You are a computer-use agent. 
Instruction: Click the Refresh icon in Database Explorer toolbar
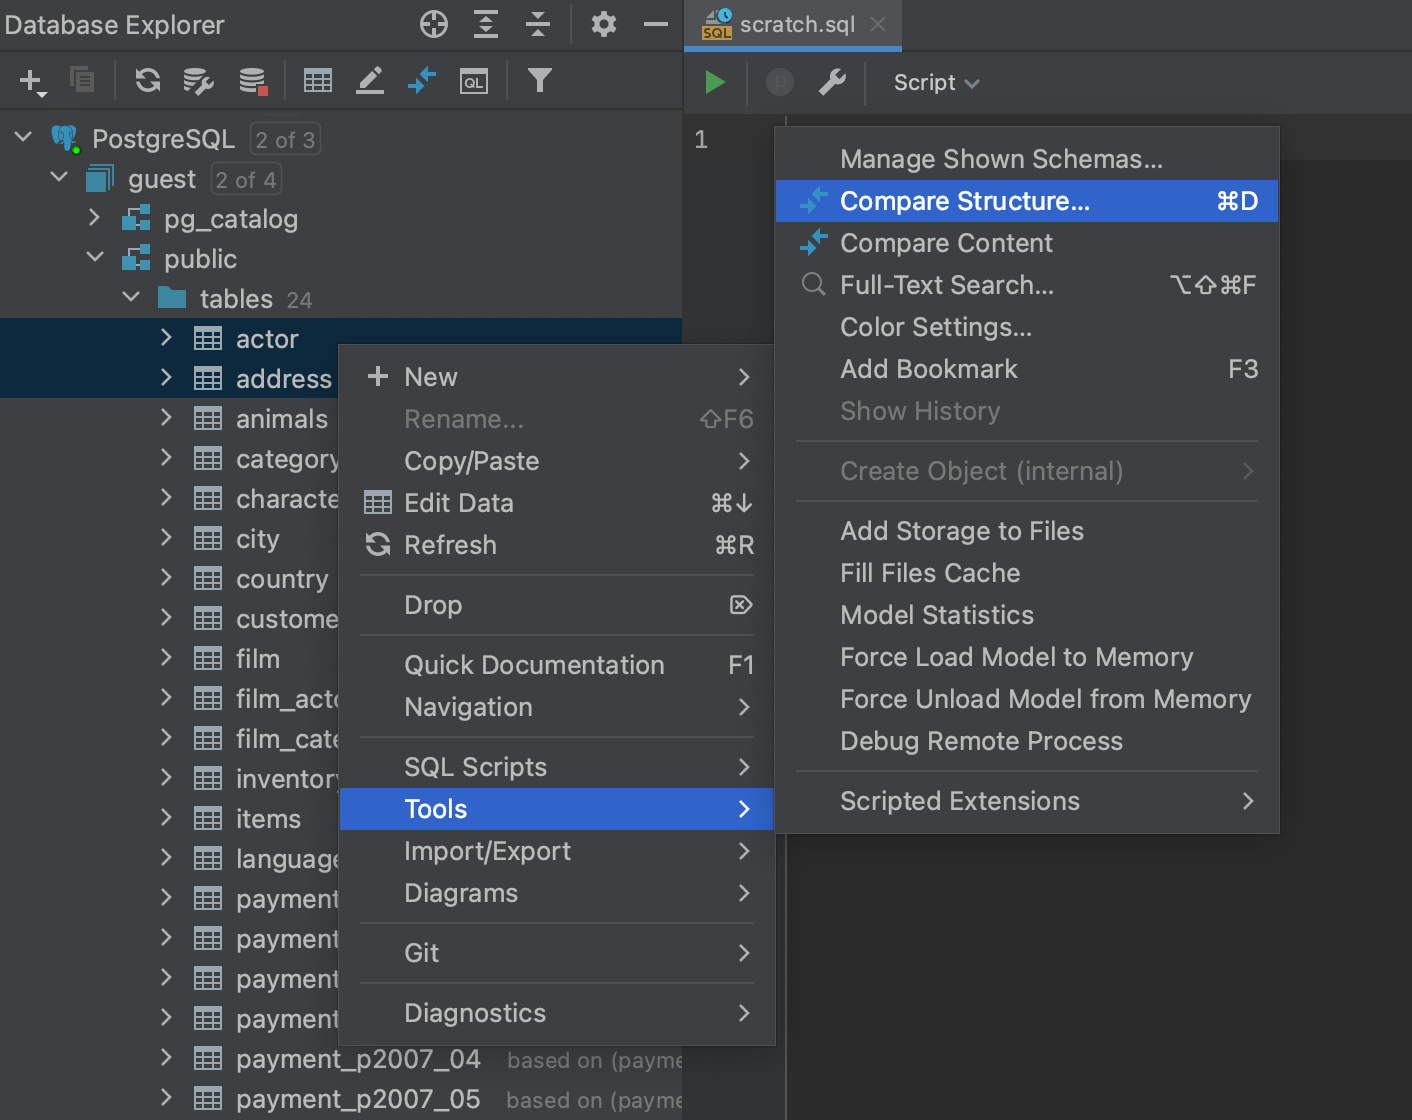(148, 81)
